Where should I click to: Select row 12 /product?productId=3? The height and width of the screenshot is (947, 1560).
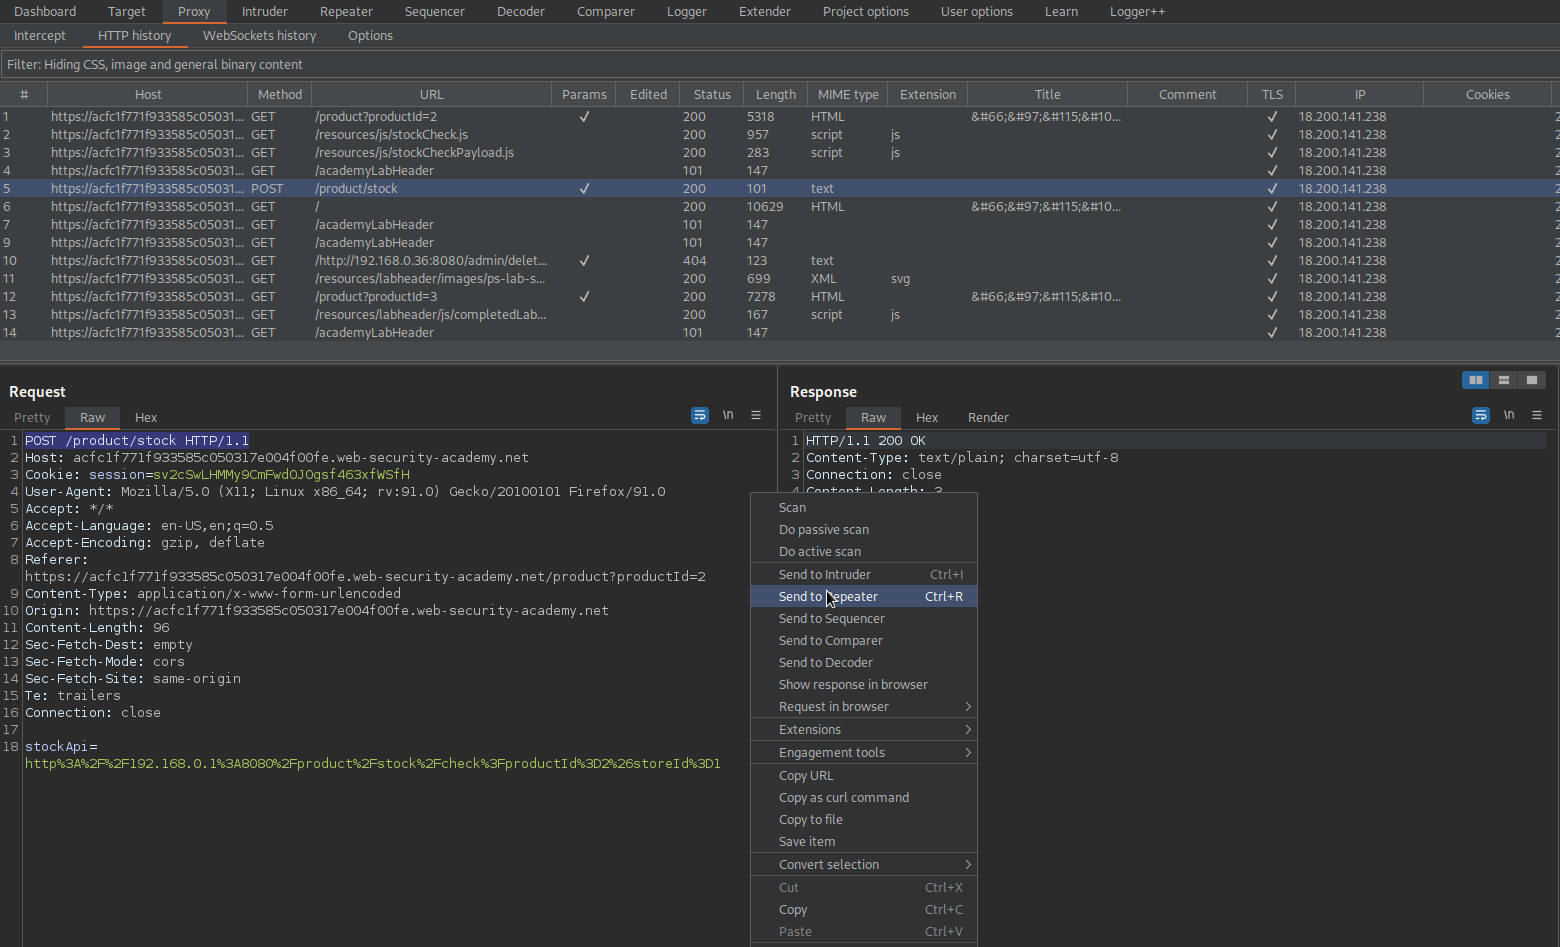coord(780,297)
